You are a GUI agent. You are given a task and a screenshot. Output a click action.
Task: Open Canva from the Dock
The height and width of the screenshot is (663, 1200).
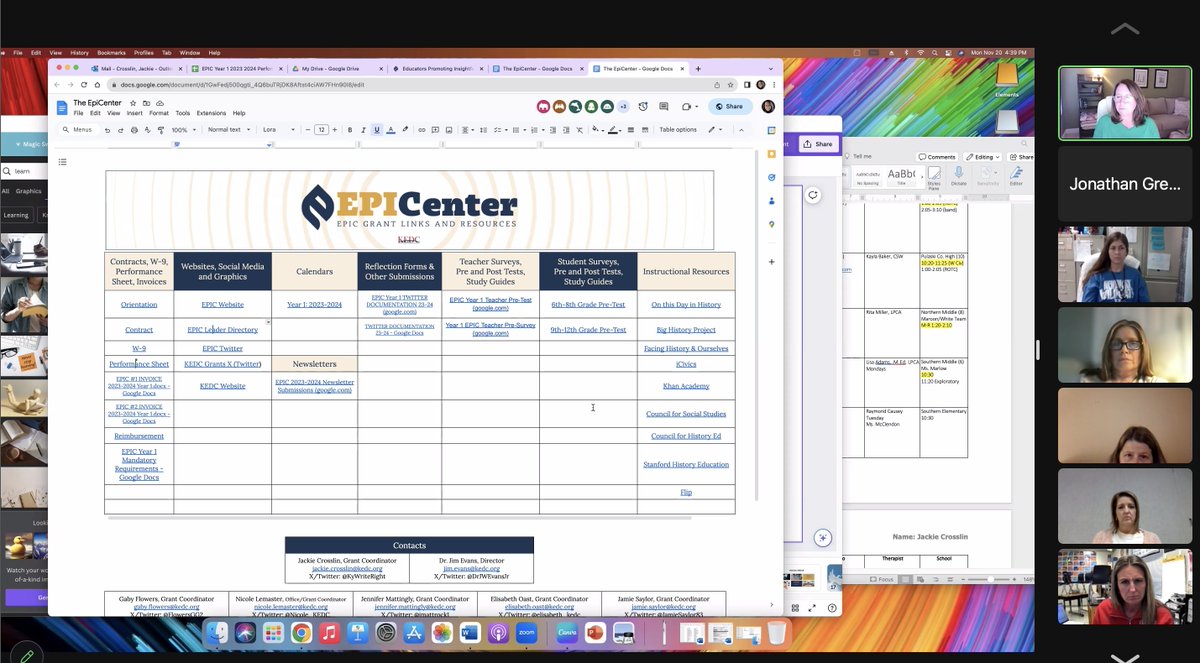click(x=567, y=633)
